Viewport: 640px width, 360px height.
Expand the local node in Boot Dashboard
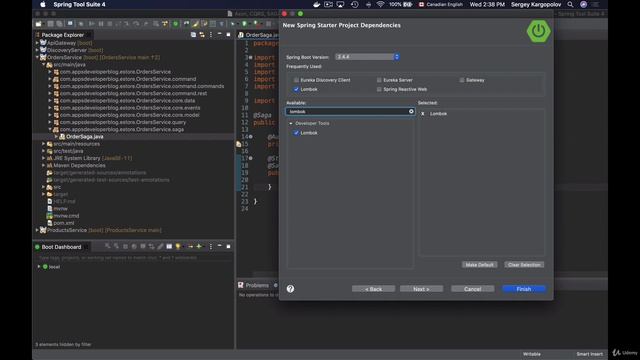tap(39, 267)
